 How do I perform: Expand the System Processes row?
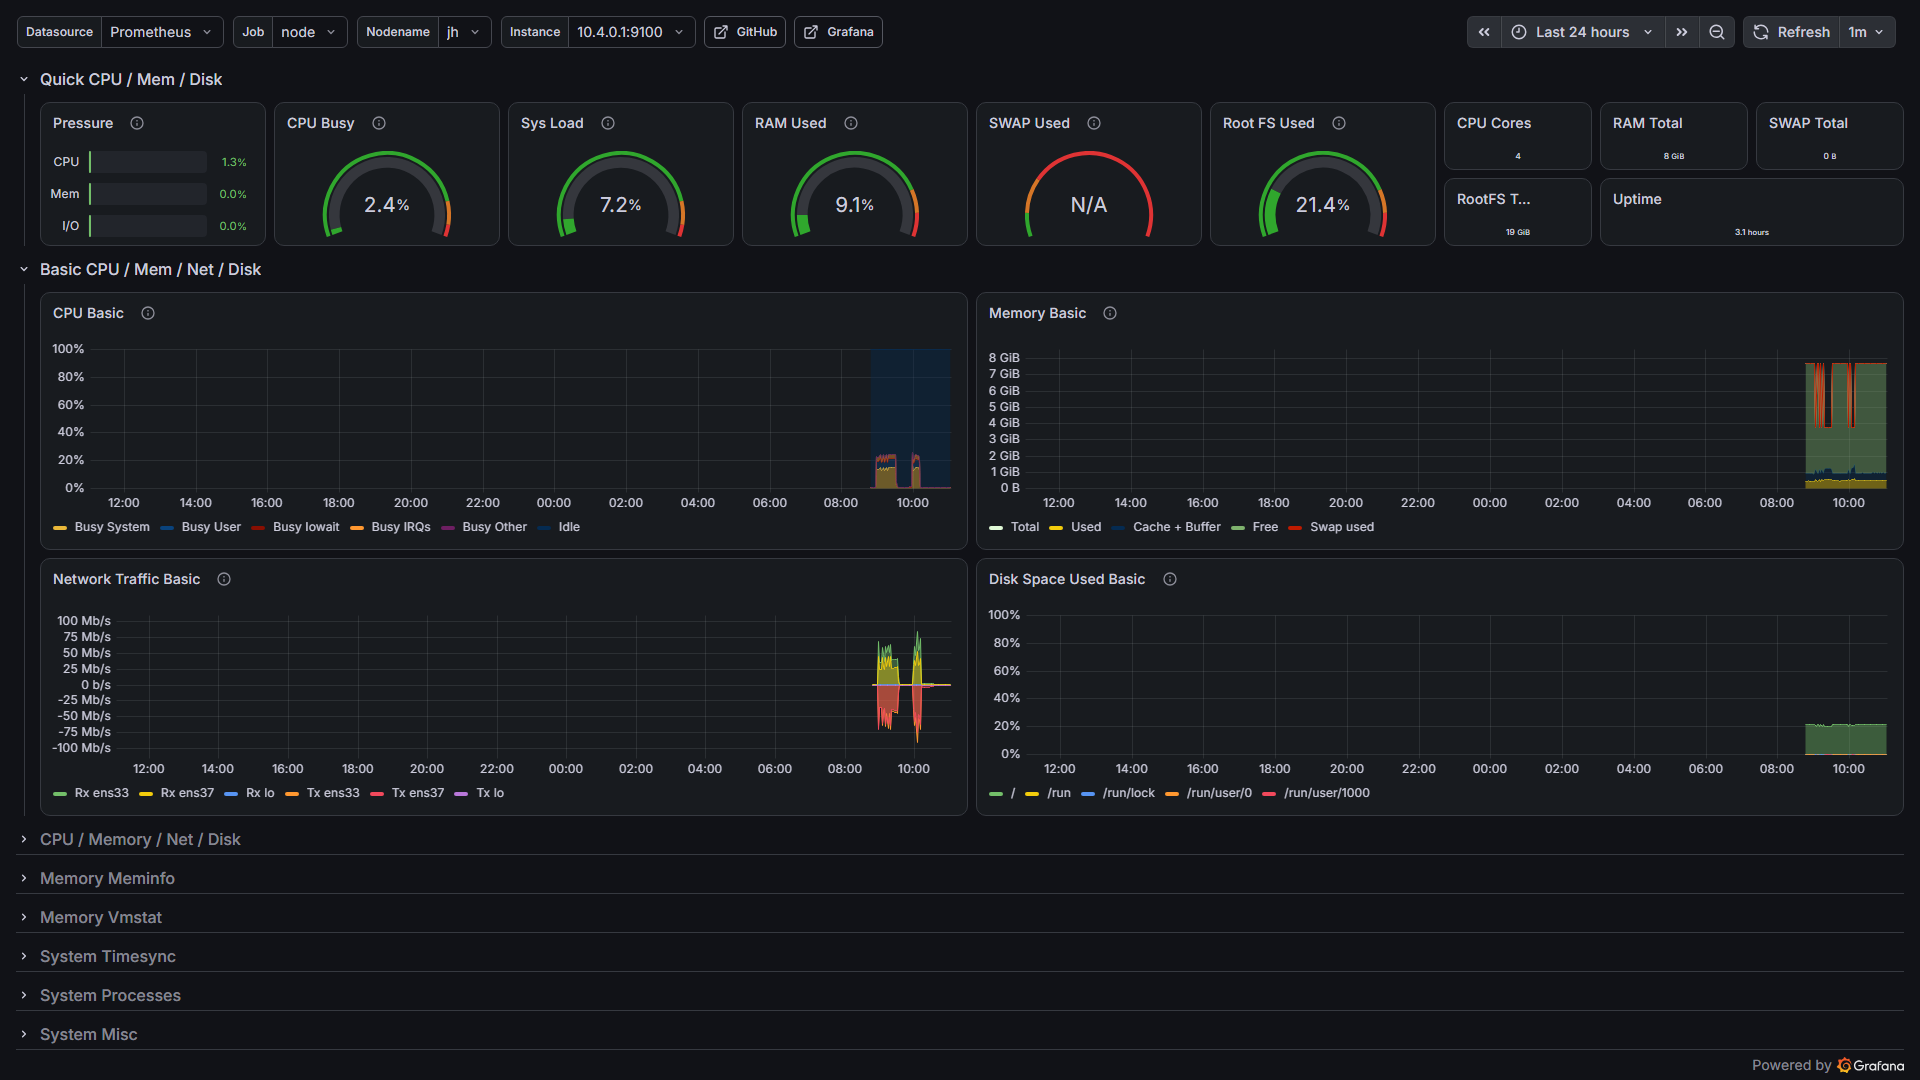tap(110, 995)
